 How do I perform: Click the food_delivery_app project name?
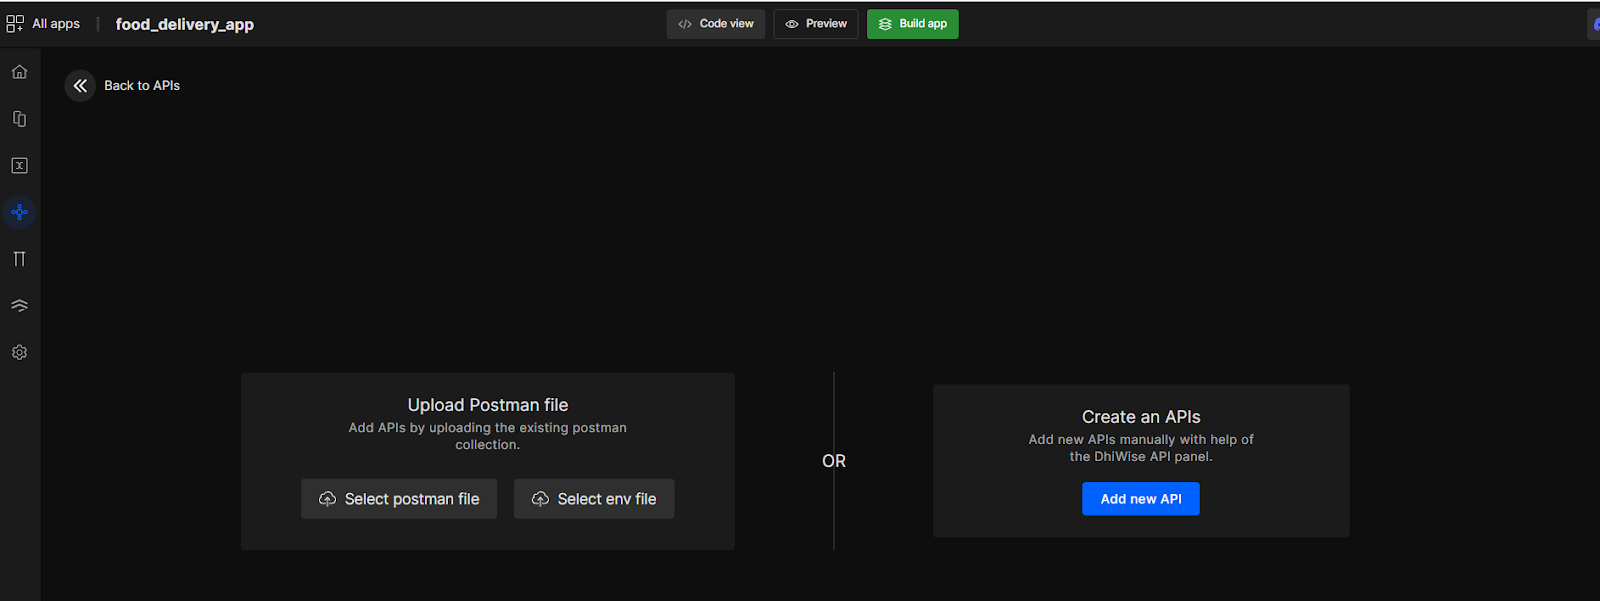(184, 25)
